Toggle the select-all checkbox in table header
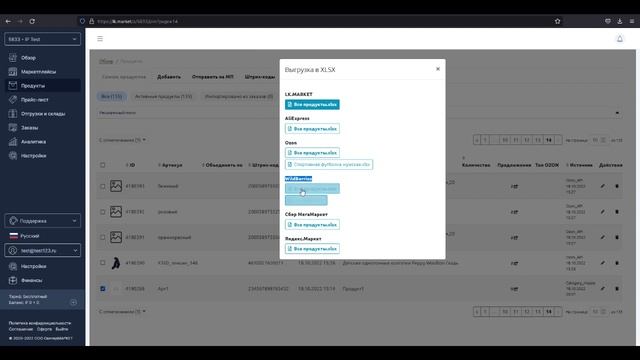640x360 pixels. tap(102, 165)
